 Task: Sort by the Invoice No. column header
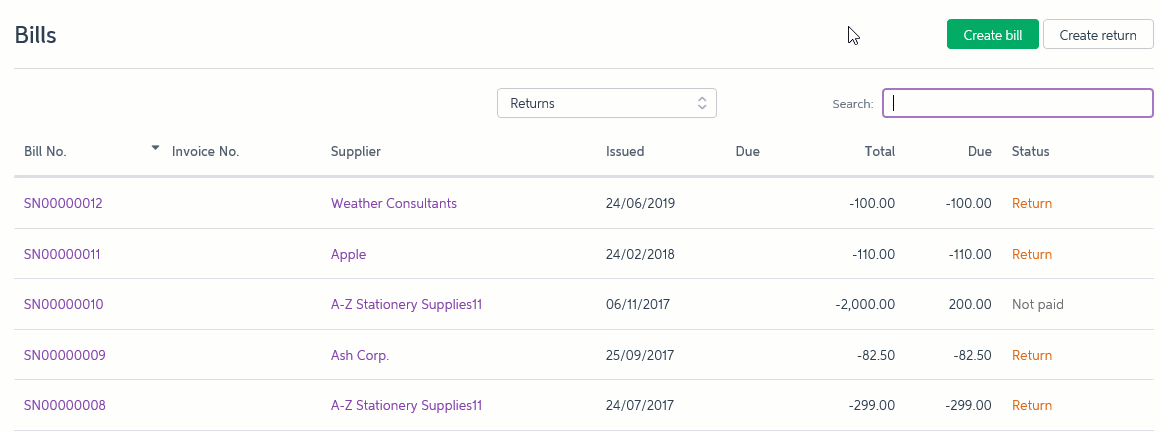[x=205, y=152]
